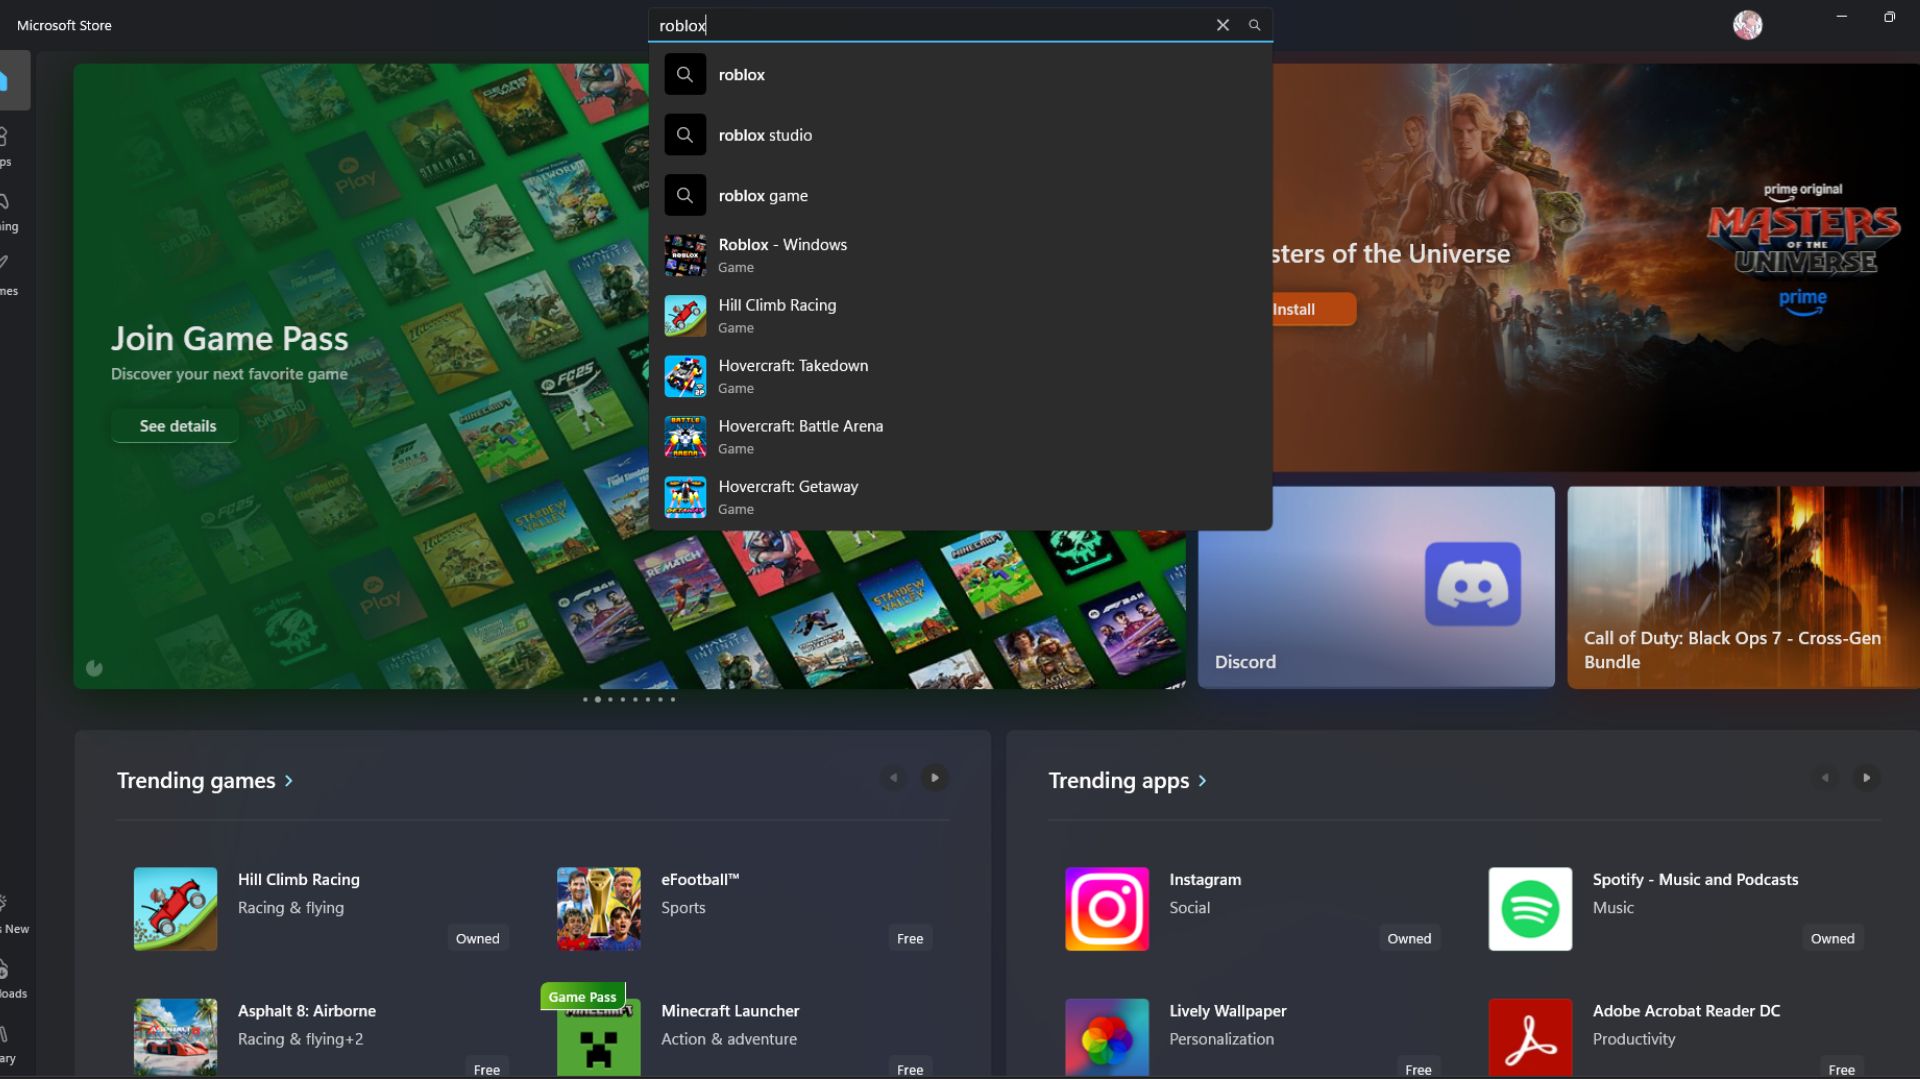Screen dimensions: 1920x1080
Task: Open Lively Wallpaper icon
Action: 1107,1038
